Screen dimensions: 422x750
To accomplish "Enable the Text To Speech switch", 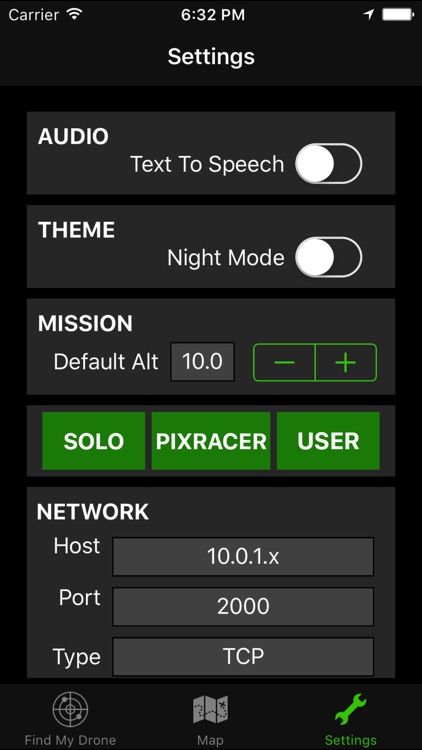I will click(x=329, y=164).
